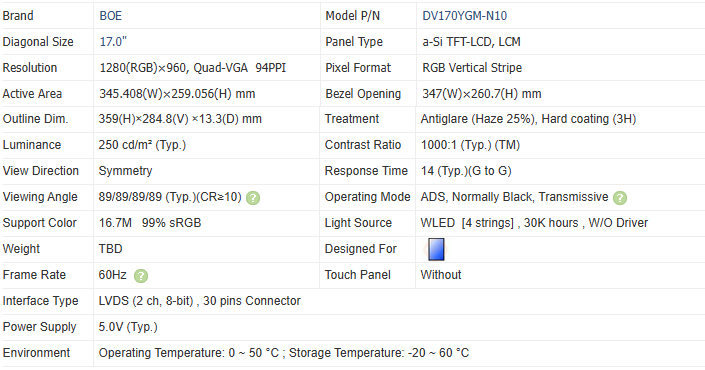Click the Operating Mode help icon
705x370 pixels.
click(x=620, y=198)
